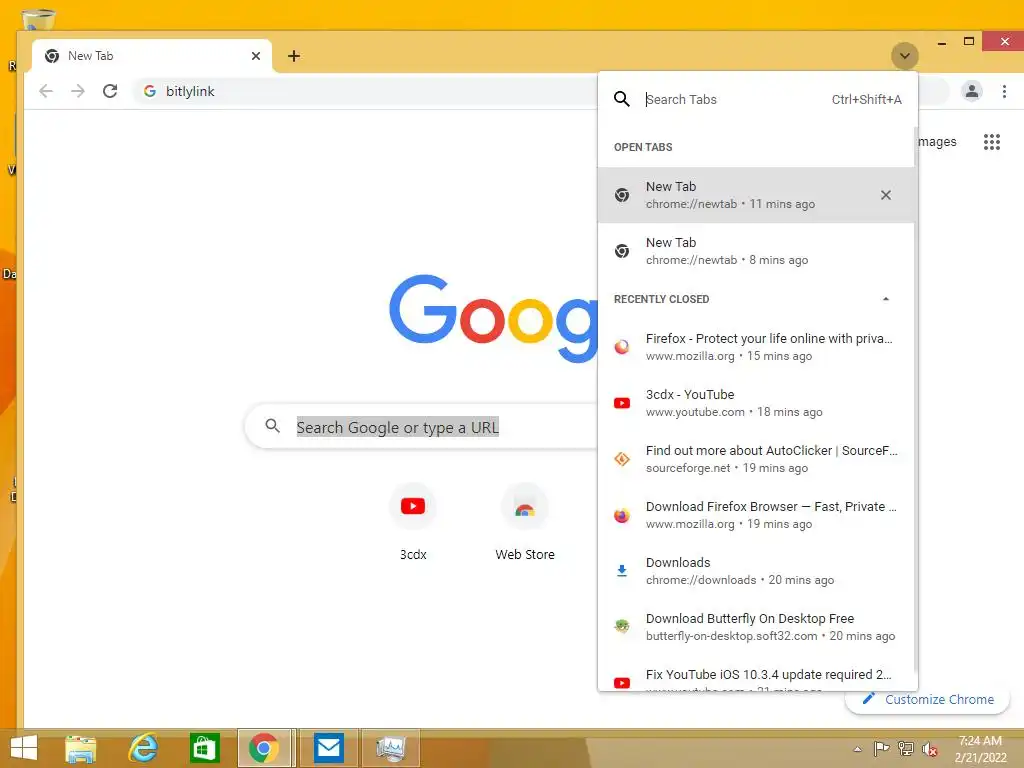This screenshot has height=768, width=1024.
Task: Click the address bar containing bitlylink
Action: pyautogui.click(x=366, y=91)
